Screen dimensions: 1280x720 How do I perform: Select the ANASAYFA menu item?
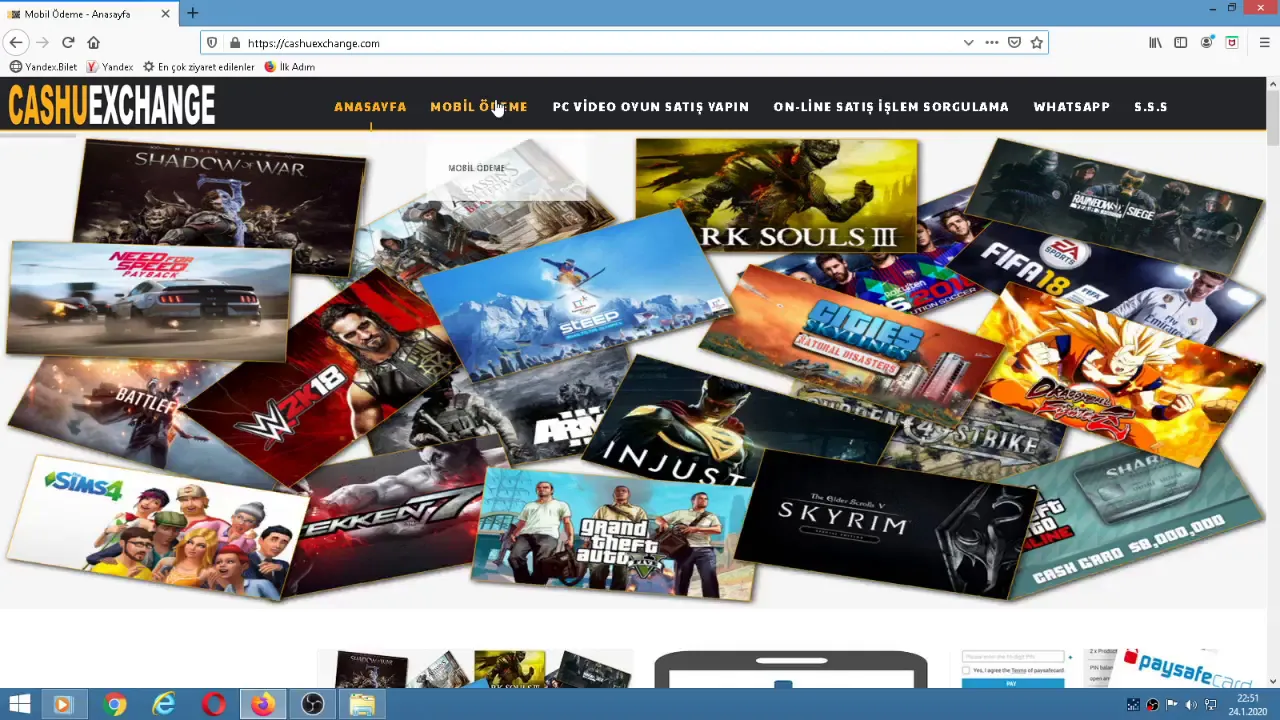370,106
